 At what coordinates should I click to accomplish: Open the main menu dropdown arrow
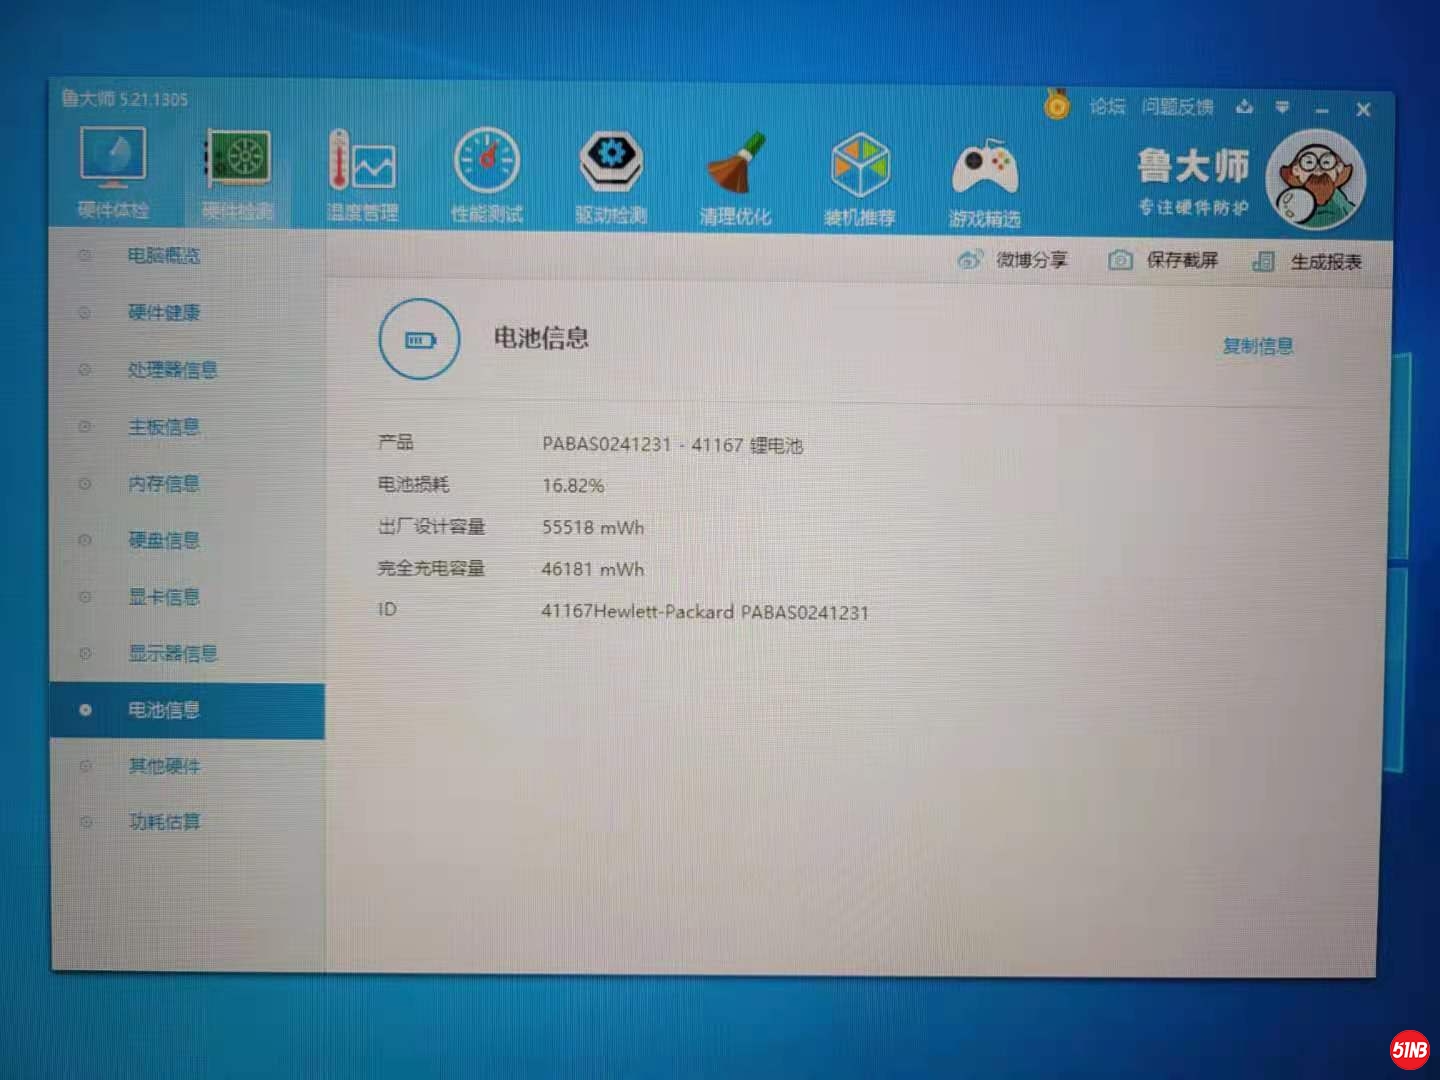[1283, 107]
